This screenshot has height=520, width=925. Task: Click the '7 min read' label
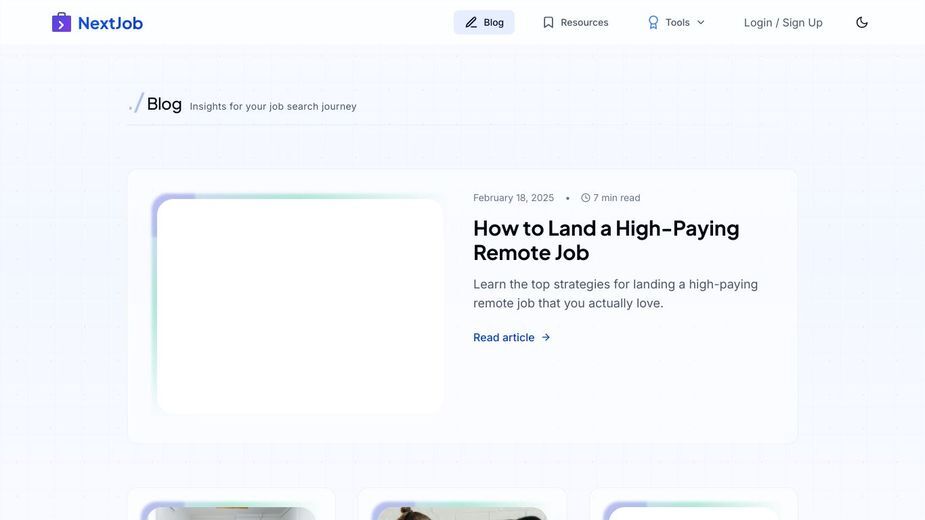pyautogui.click(x=616, y=198)
